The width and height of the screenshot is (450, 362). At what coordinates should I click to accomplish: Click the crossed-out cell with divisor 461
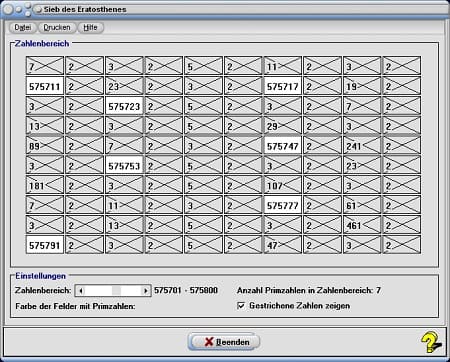click(x=362, y=225)
